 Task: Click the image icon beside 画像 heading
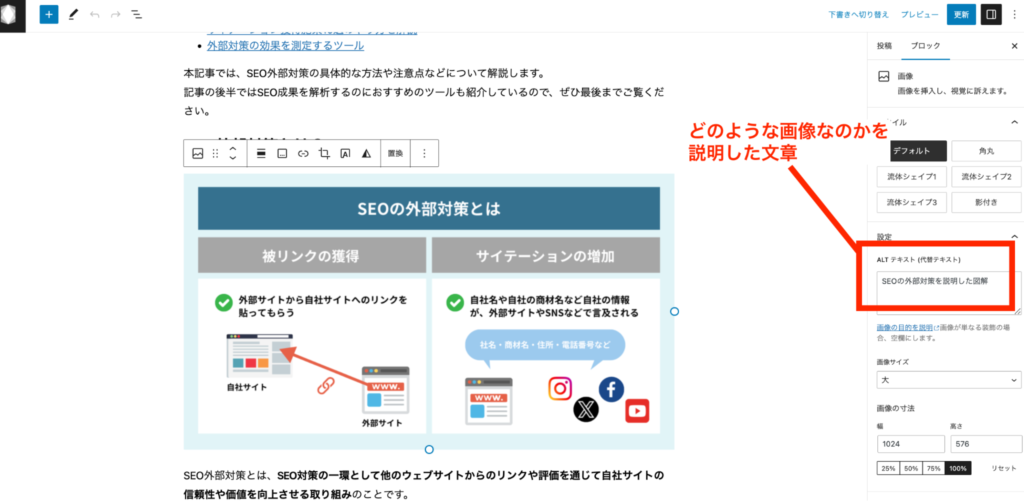[884, 76]
